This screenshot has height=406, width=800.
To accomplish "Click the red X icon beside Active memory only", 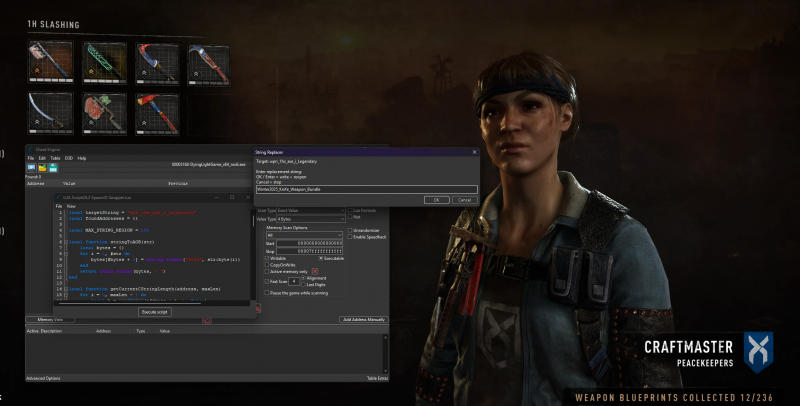I will pos(315,271).
